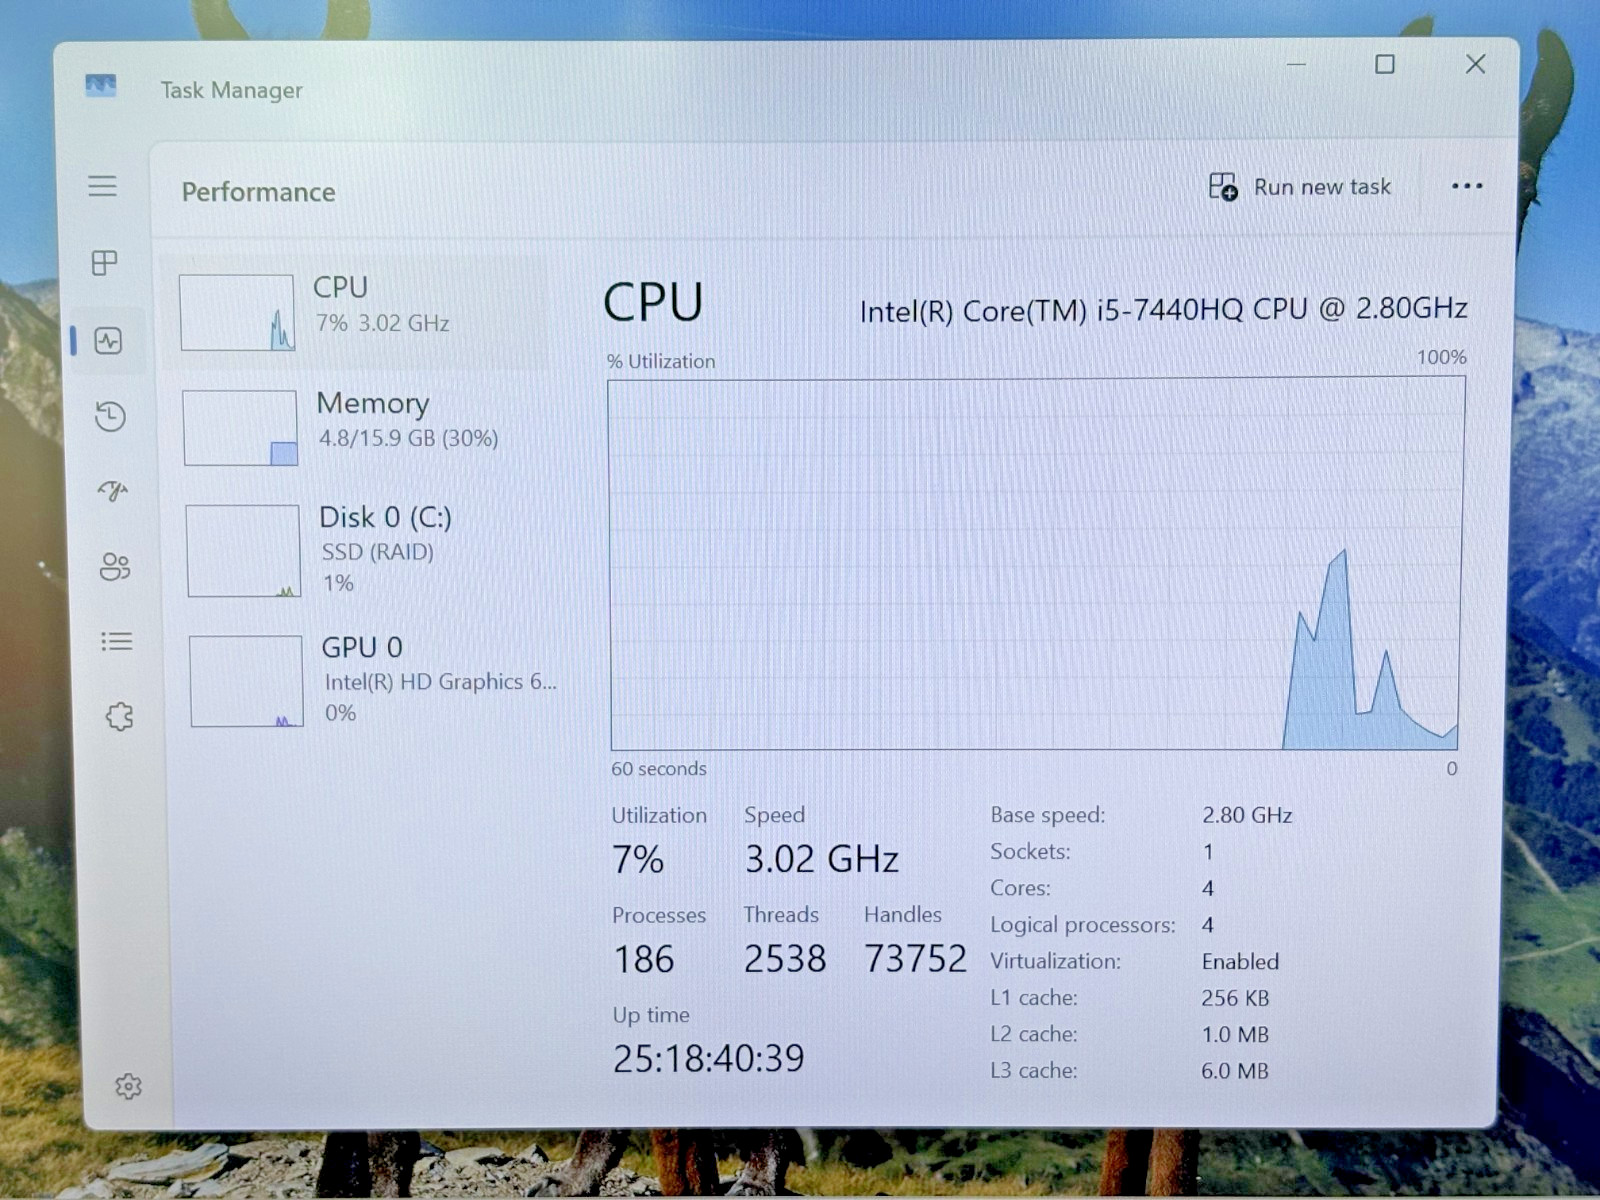Click the Task Manager title text
This screenshot has height=1200, width=1600.
(x=231, y=90)
